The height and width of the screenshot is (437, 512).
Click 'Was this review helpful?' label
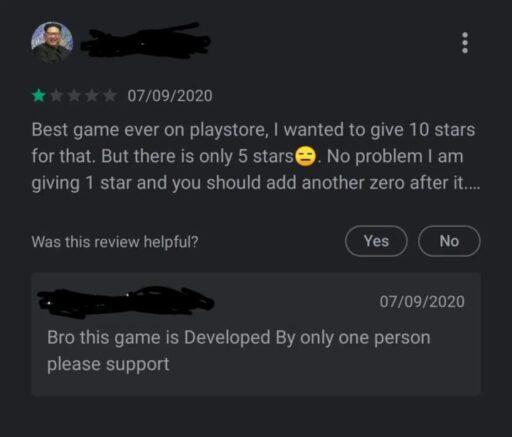point(115,242)
